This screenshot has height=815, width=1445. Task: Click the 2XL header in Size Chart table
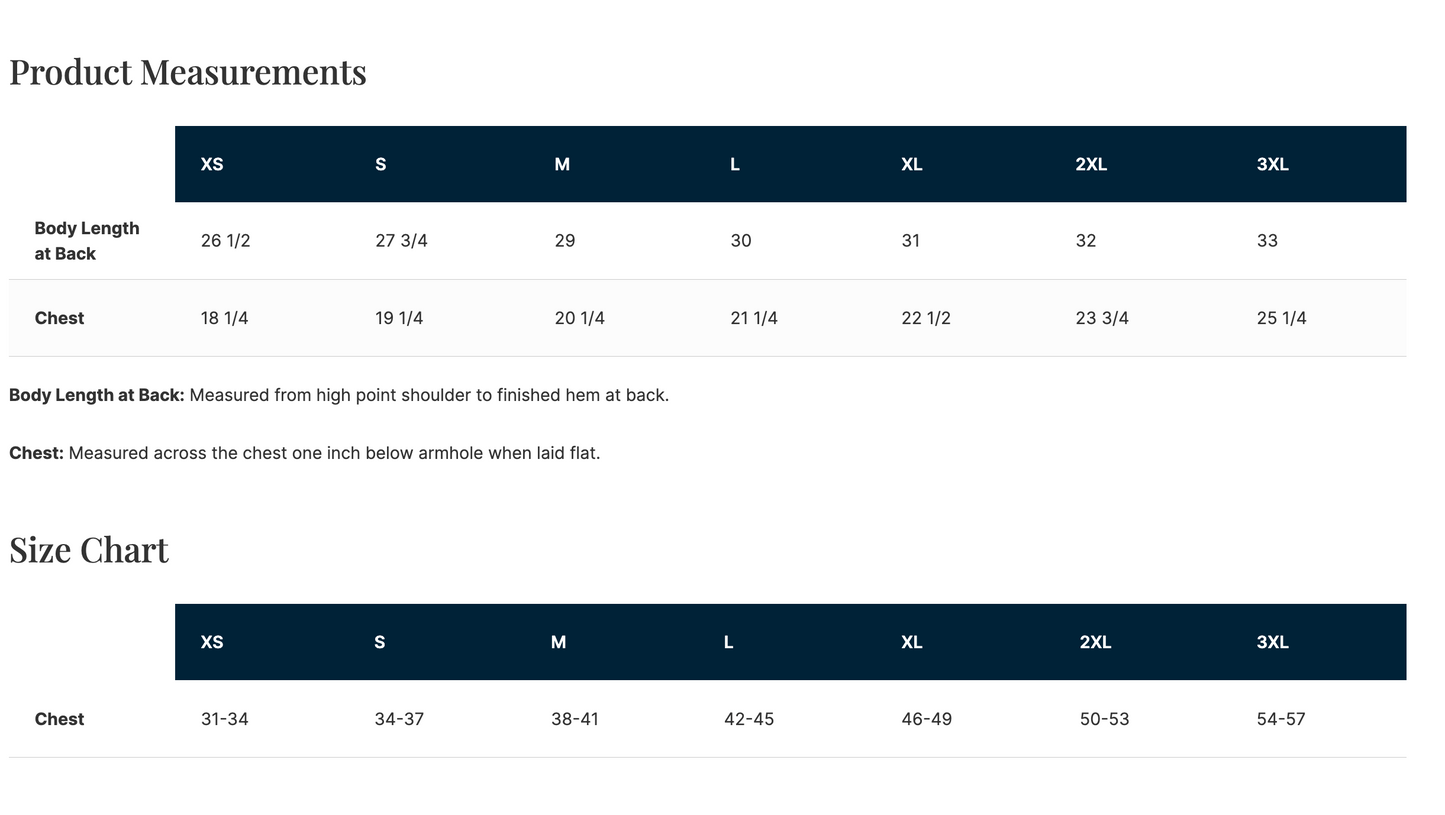(1095, 642)
